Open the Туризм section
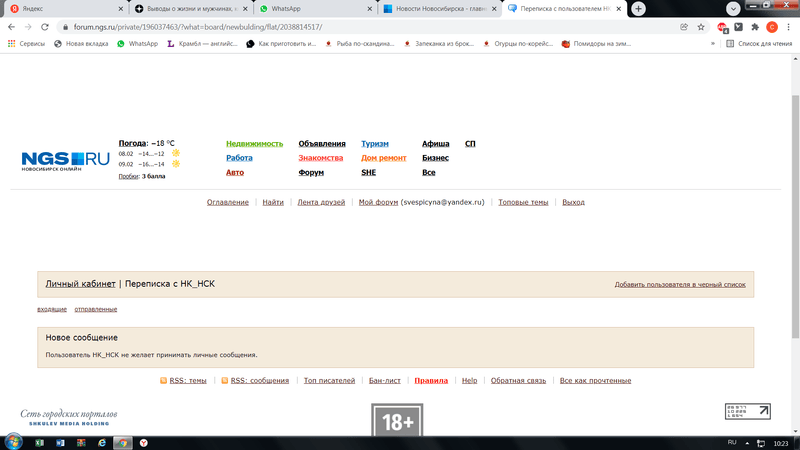The height and width of the screenshot is (450, 800). tap(375, 144)
